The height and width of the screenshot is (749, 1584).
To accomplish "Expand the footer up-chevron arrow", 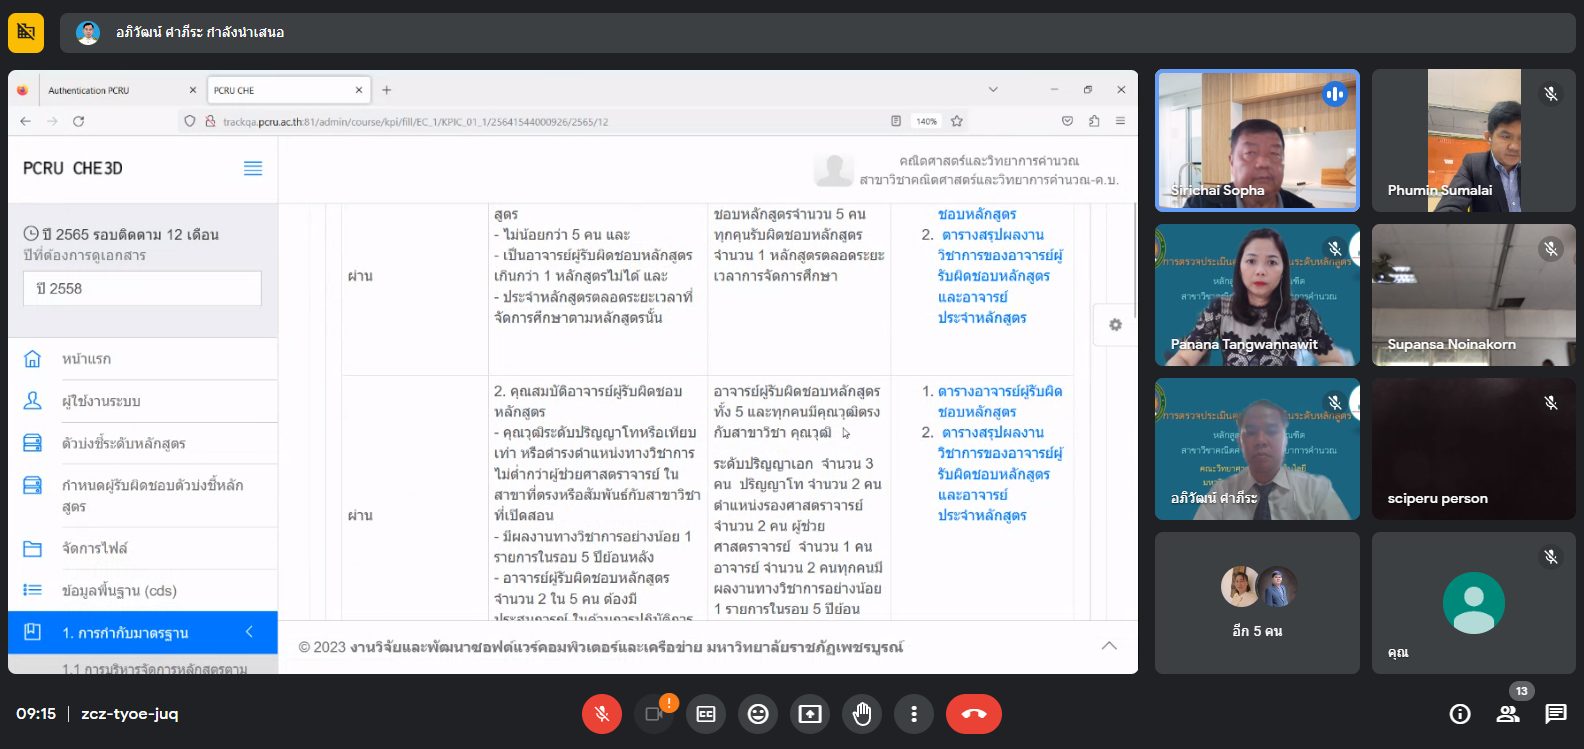I will pyautogui.click(x=1109, y=646).
